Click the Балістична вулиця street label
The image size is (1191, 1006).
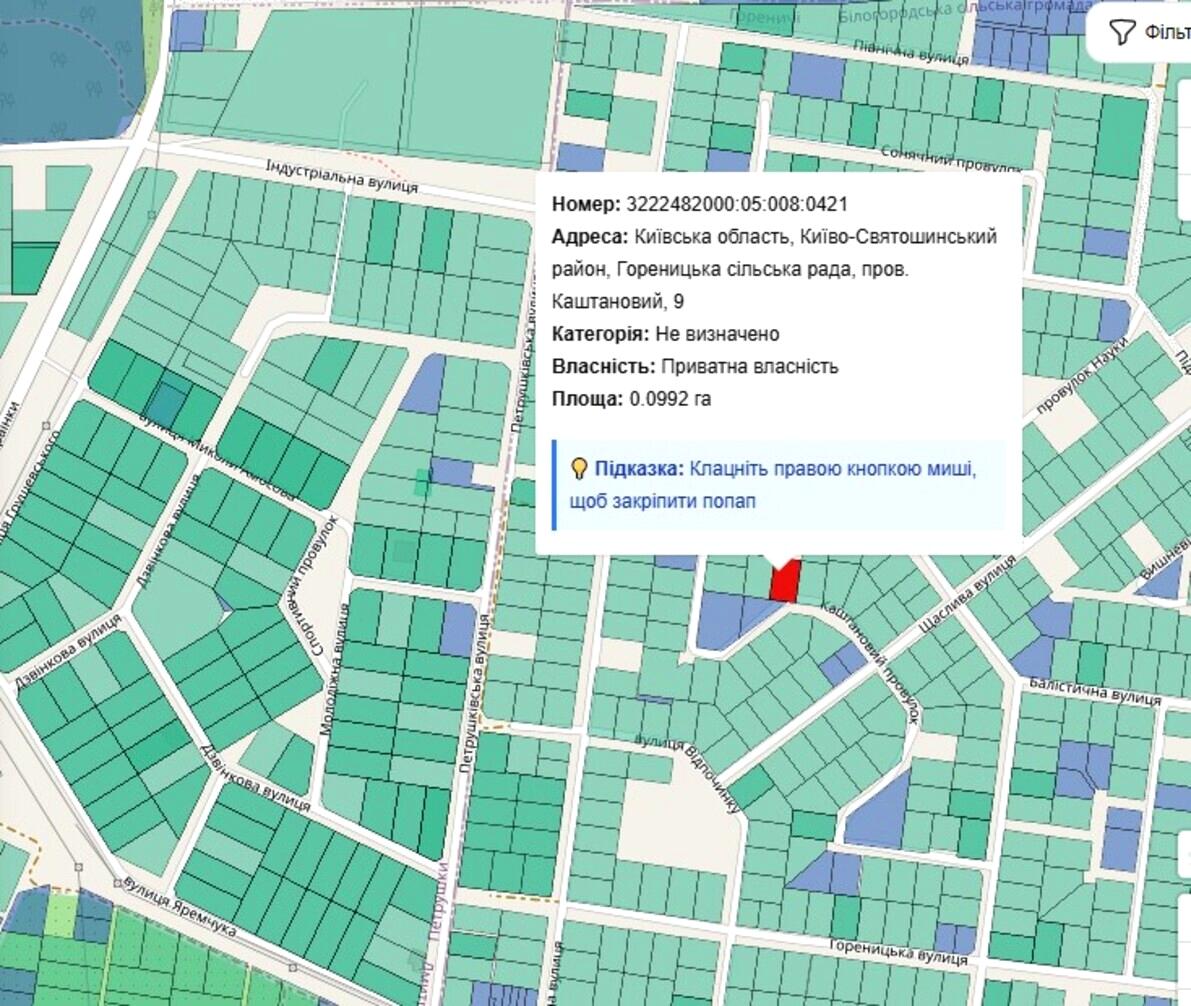click(1095, 691)
